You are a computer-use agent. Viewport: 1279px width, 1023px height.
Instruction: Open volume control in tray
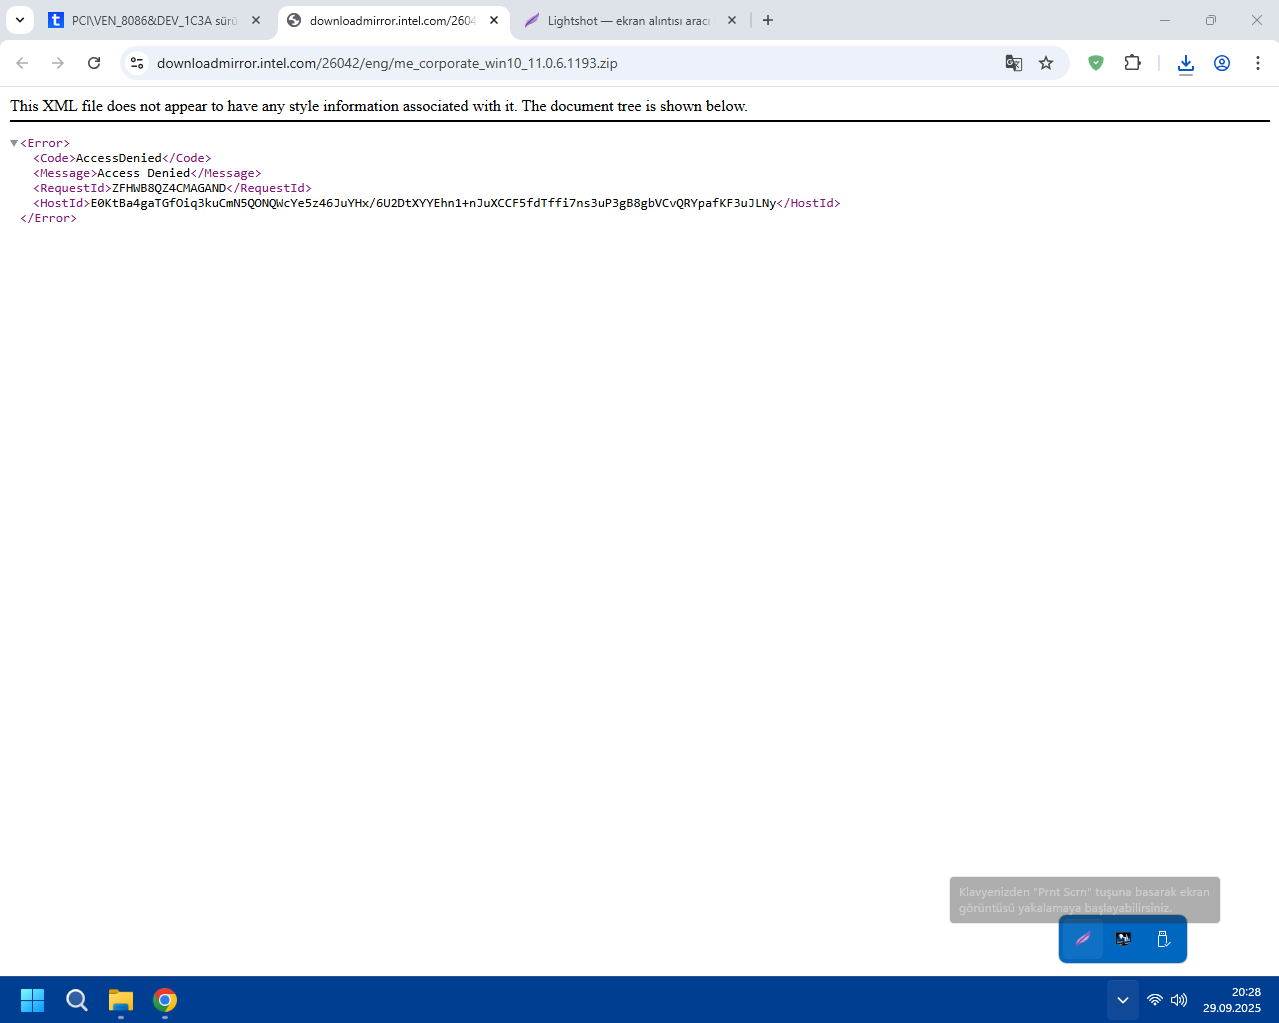1179,1000
